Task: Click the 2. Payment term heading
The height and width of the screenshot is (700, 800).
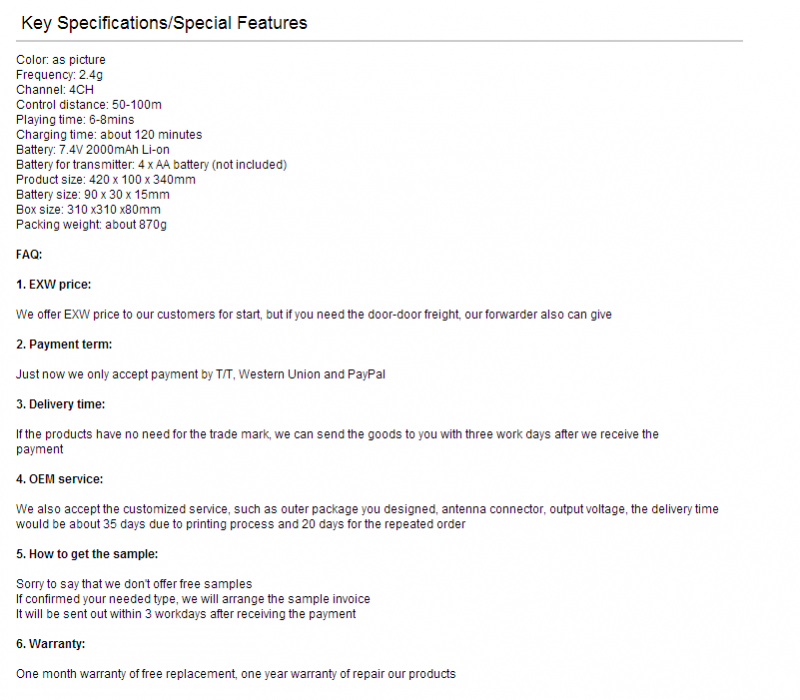Action: pyautogui.click(x=64, y=344)
